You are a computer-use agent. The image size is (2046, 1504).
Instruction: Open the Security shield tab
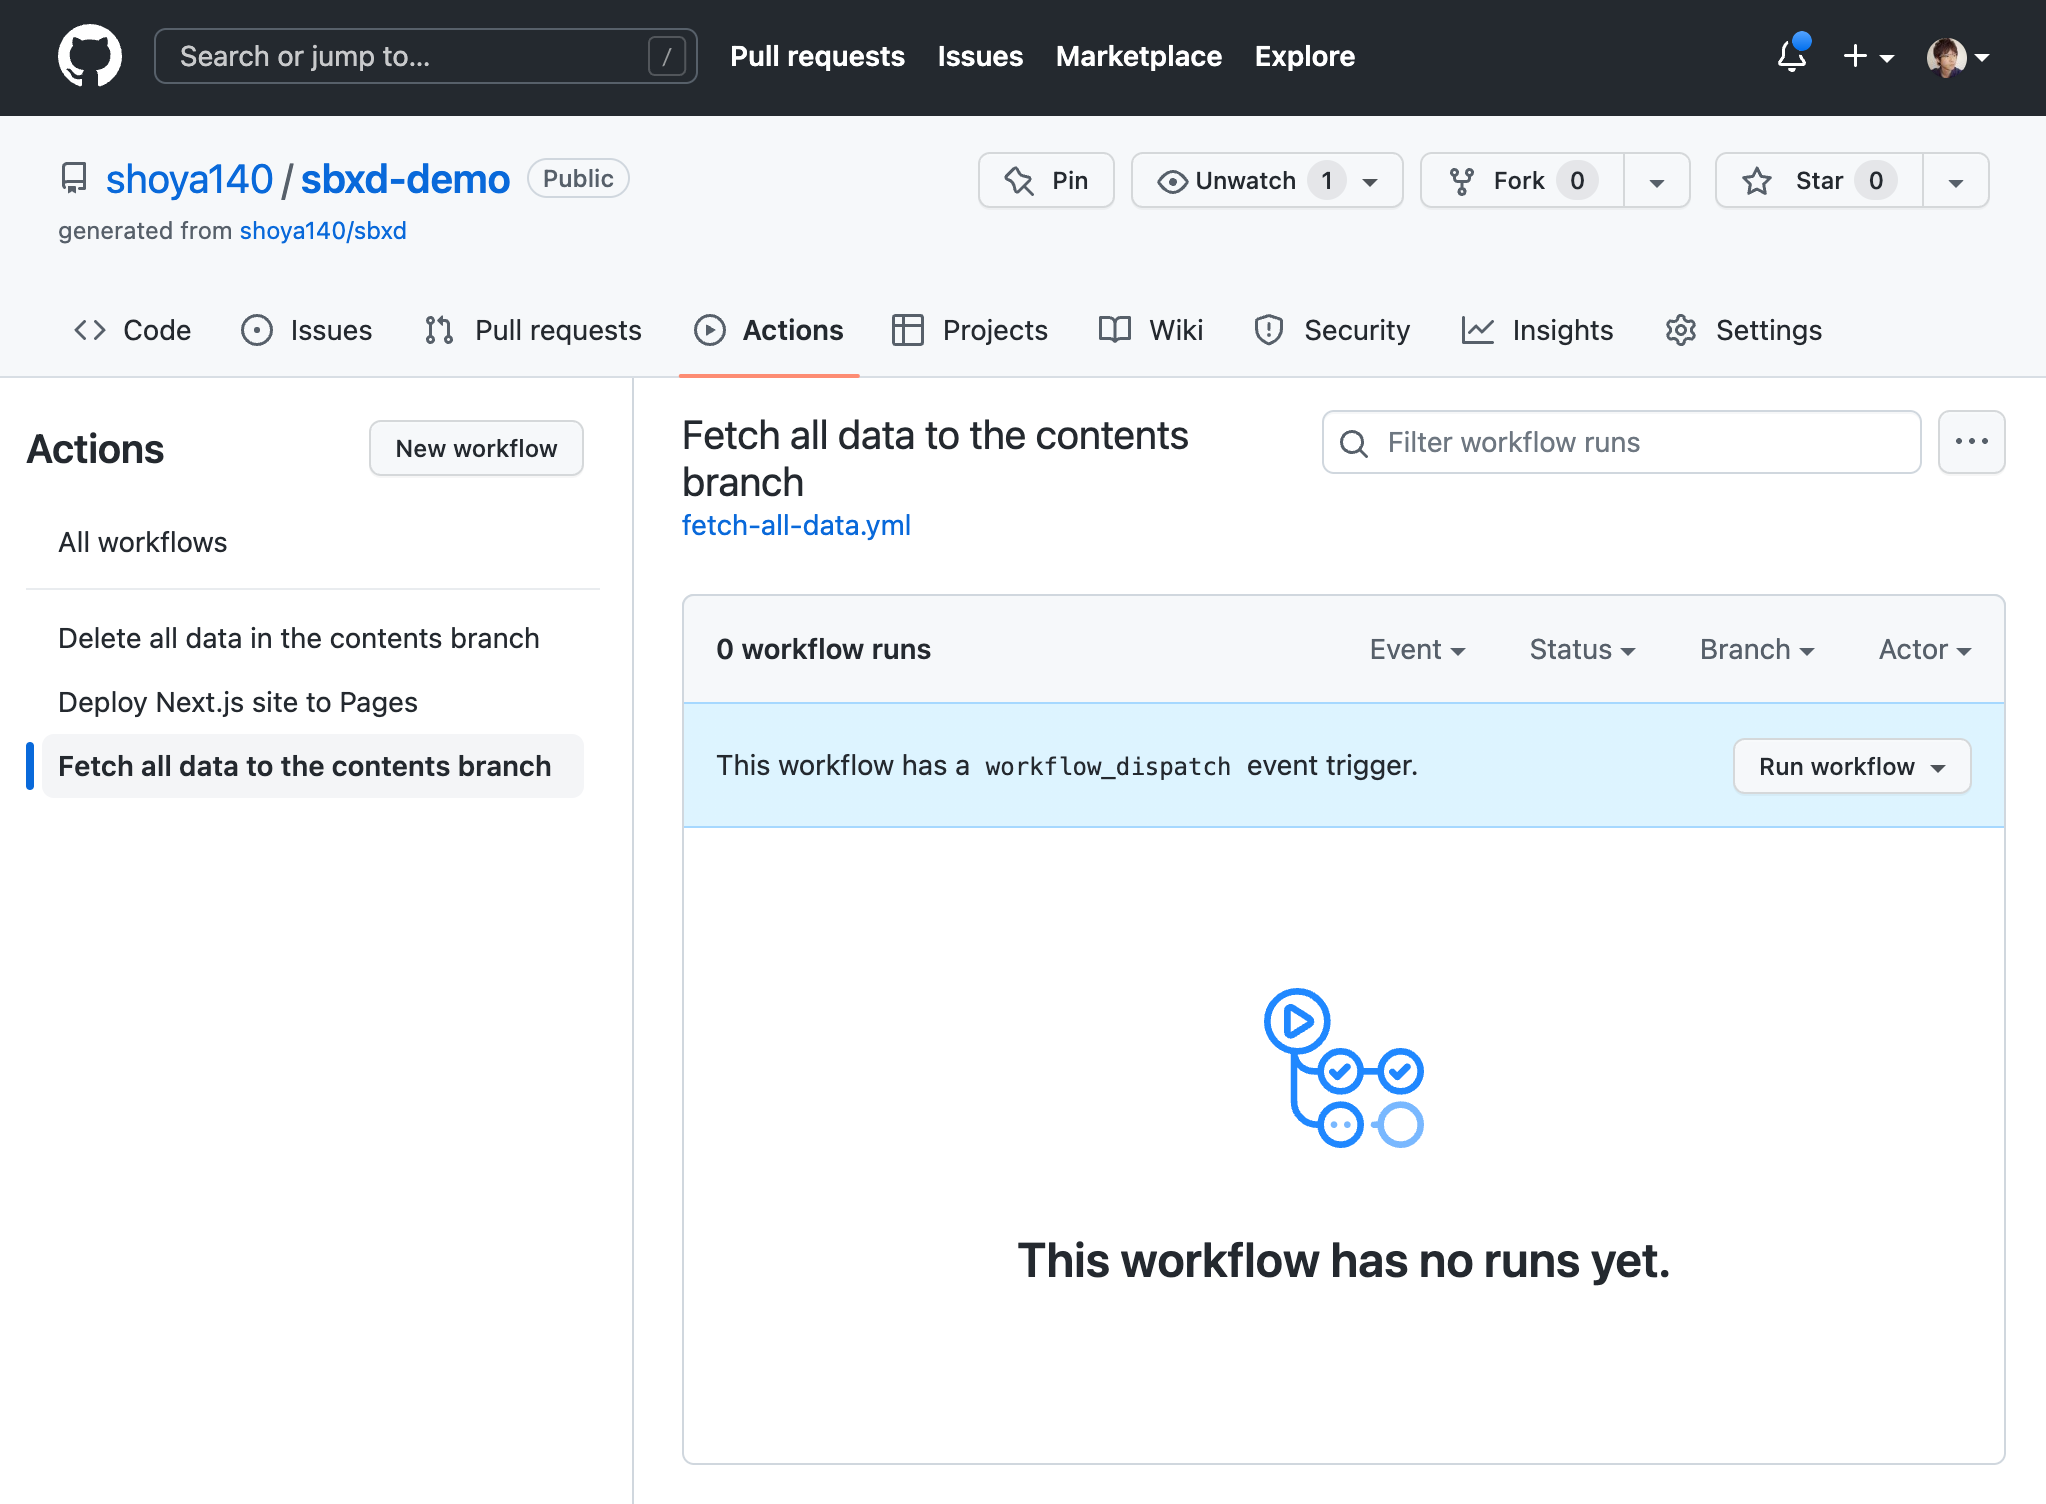(1332, 330)
